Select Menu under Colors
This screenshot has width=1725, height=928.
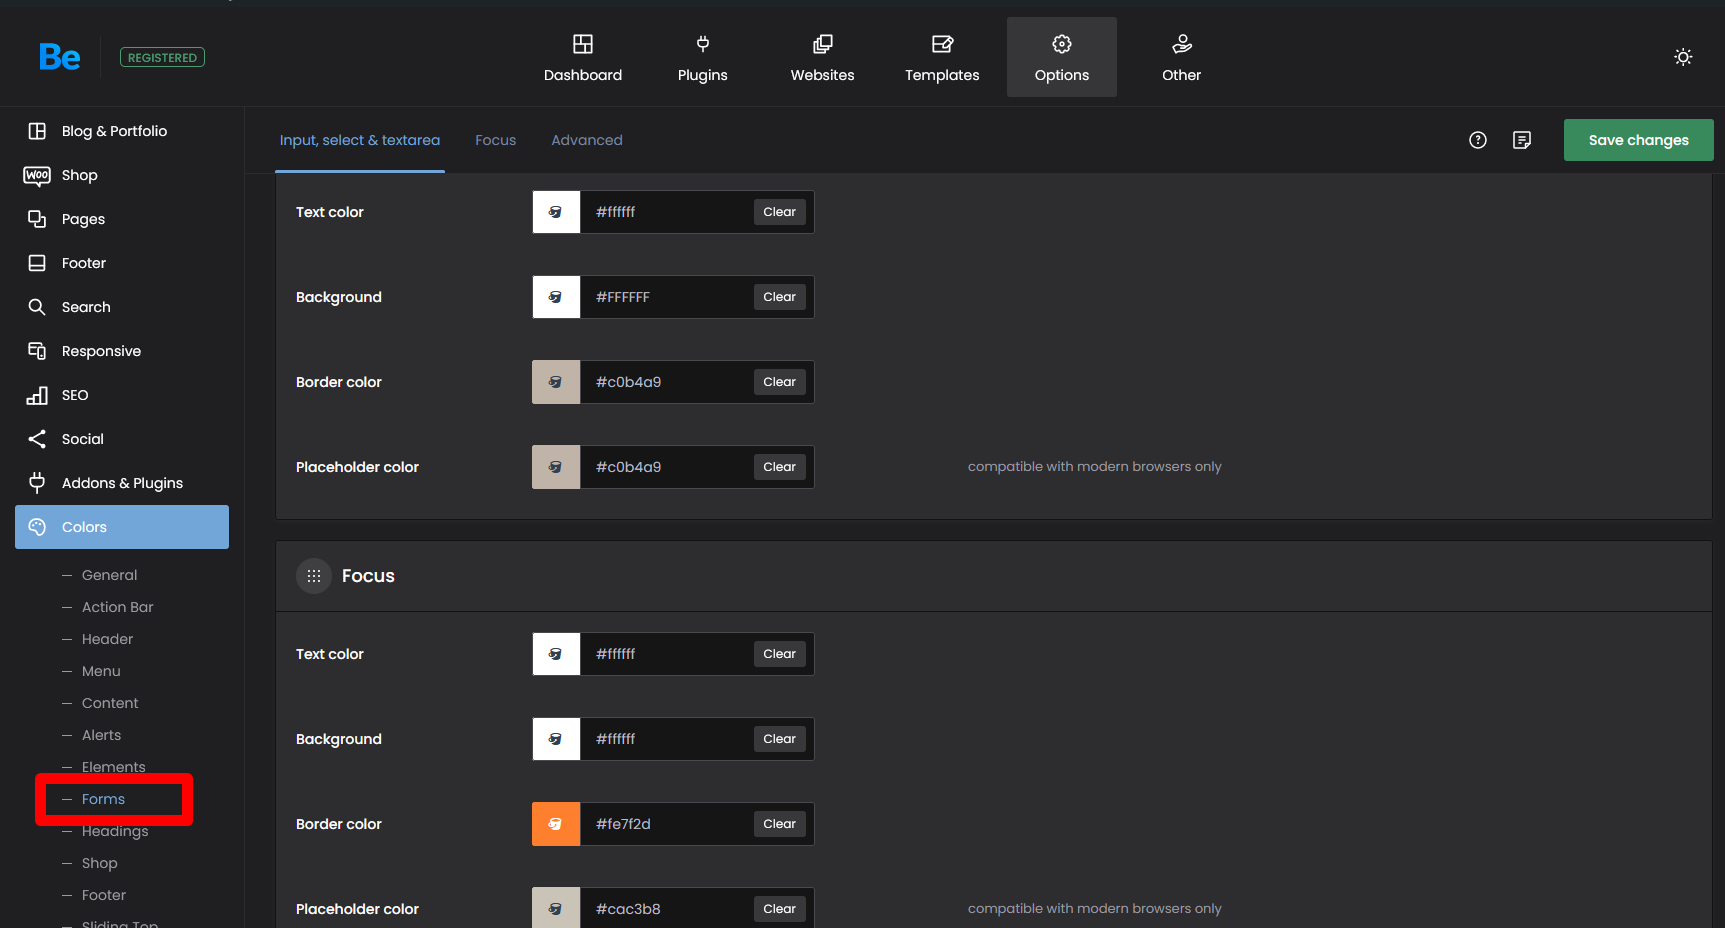[x=101, y=671]
